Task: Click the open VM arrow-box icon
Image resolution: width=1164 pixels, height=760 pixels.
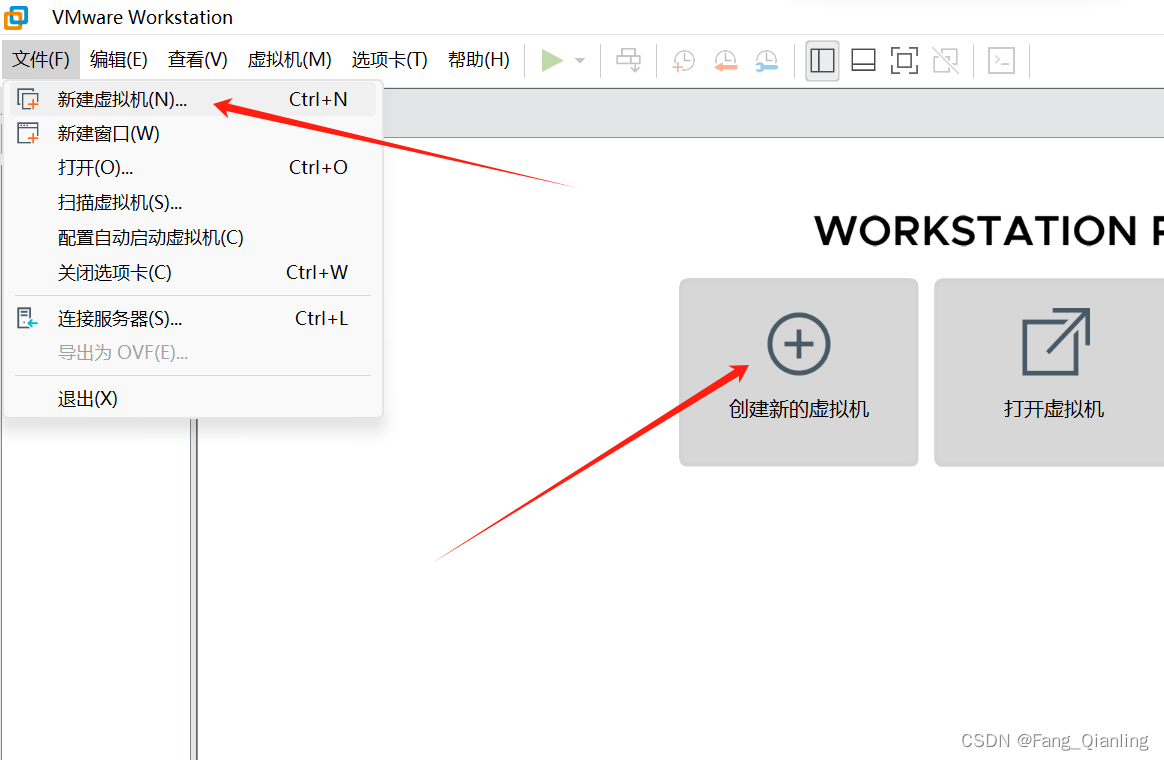Action: (x=1056, y=341)
